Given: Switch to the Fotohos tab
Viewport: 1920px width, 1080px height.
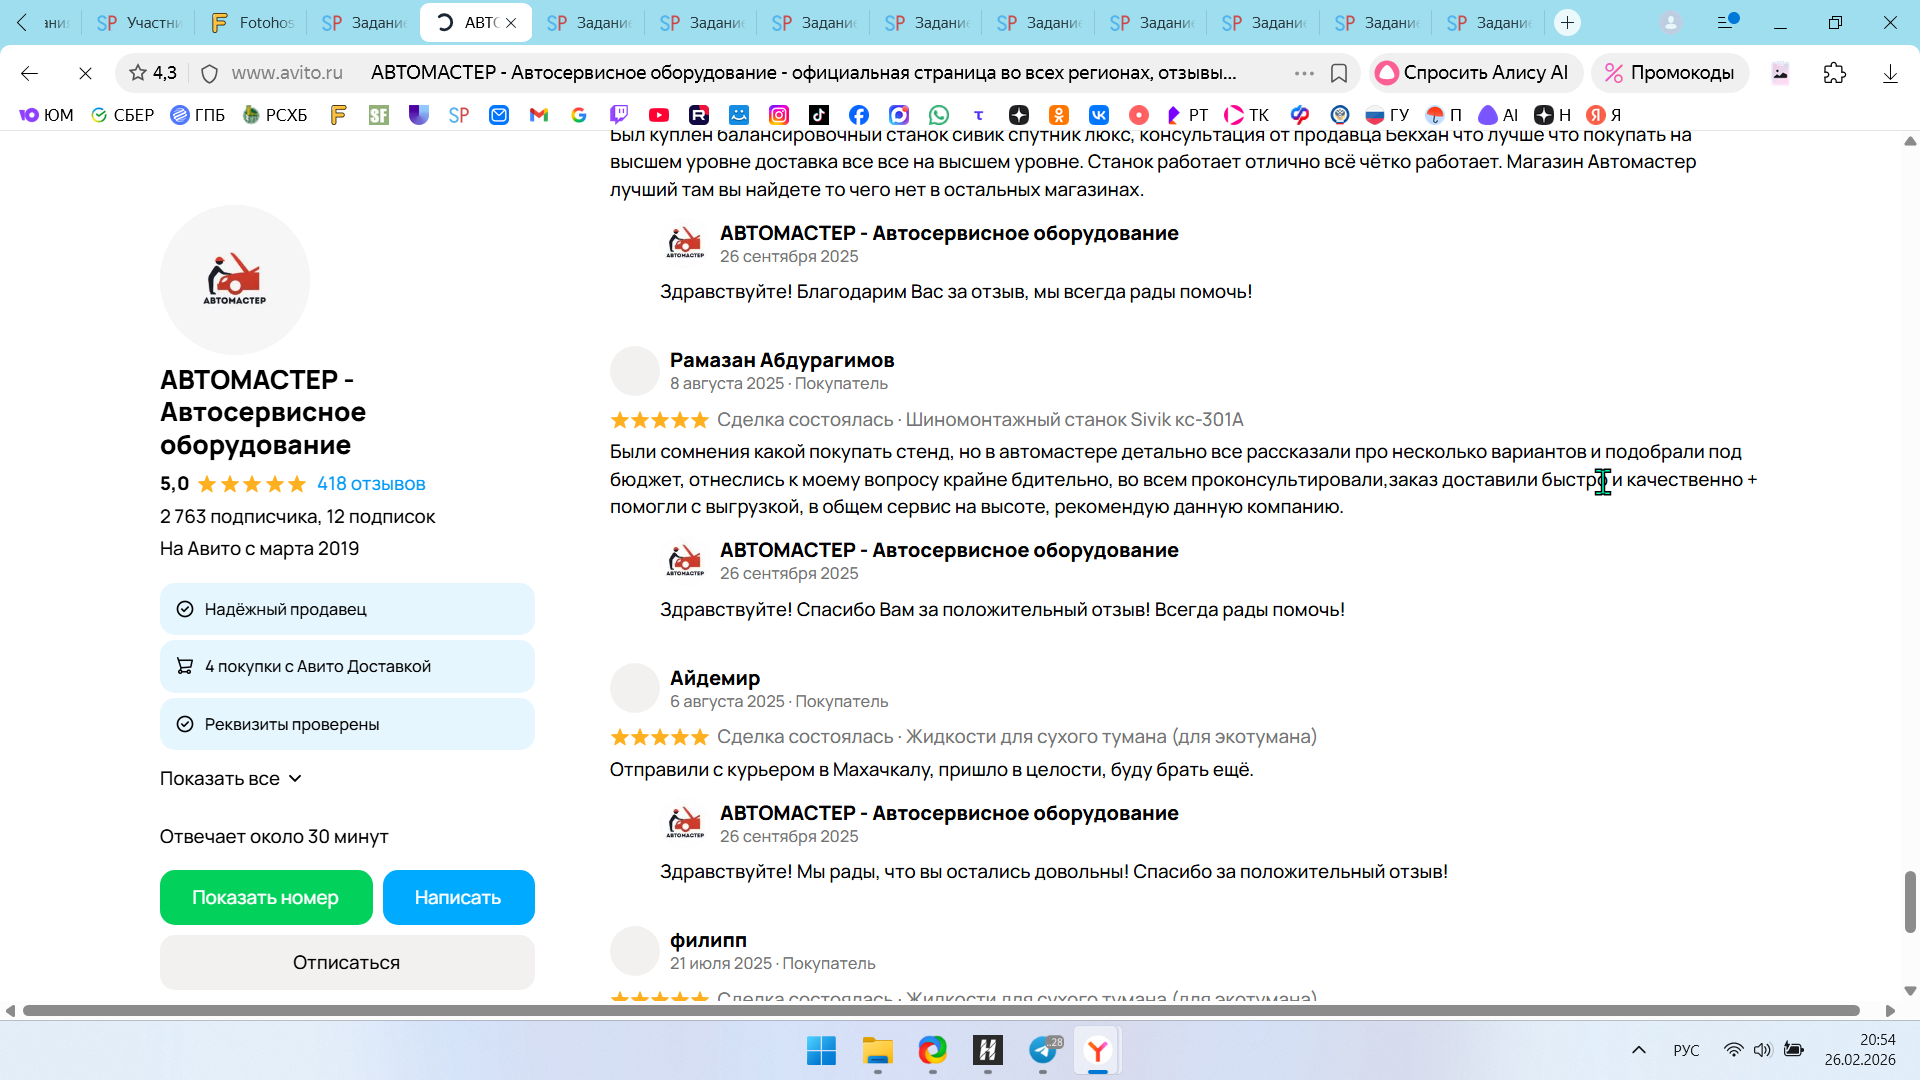Looking at the screenshot, I should 252,22.
